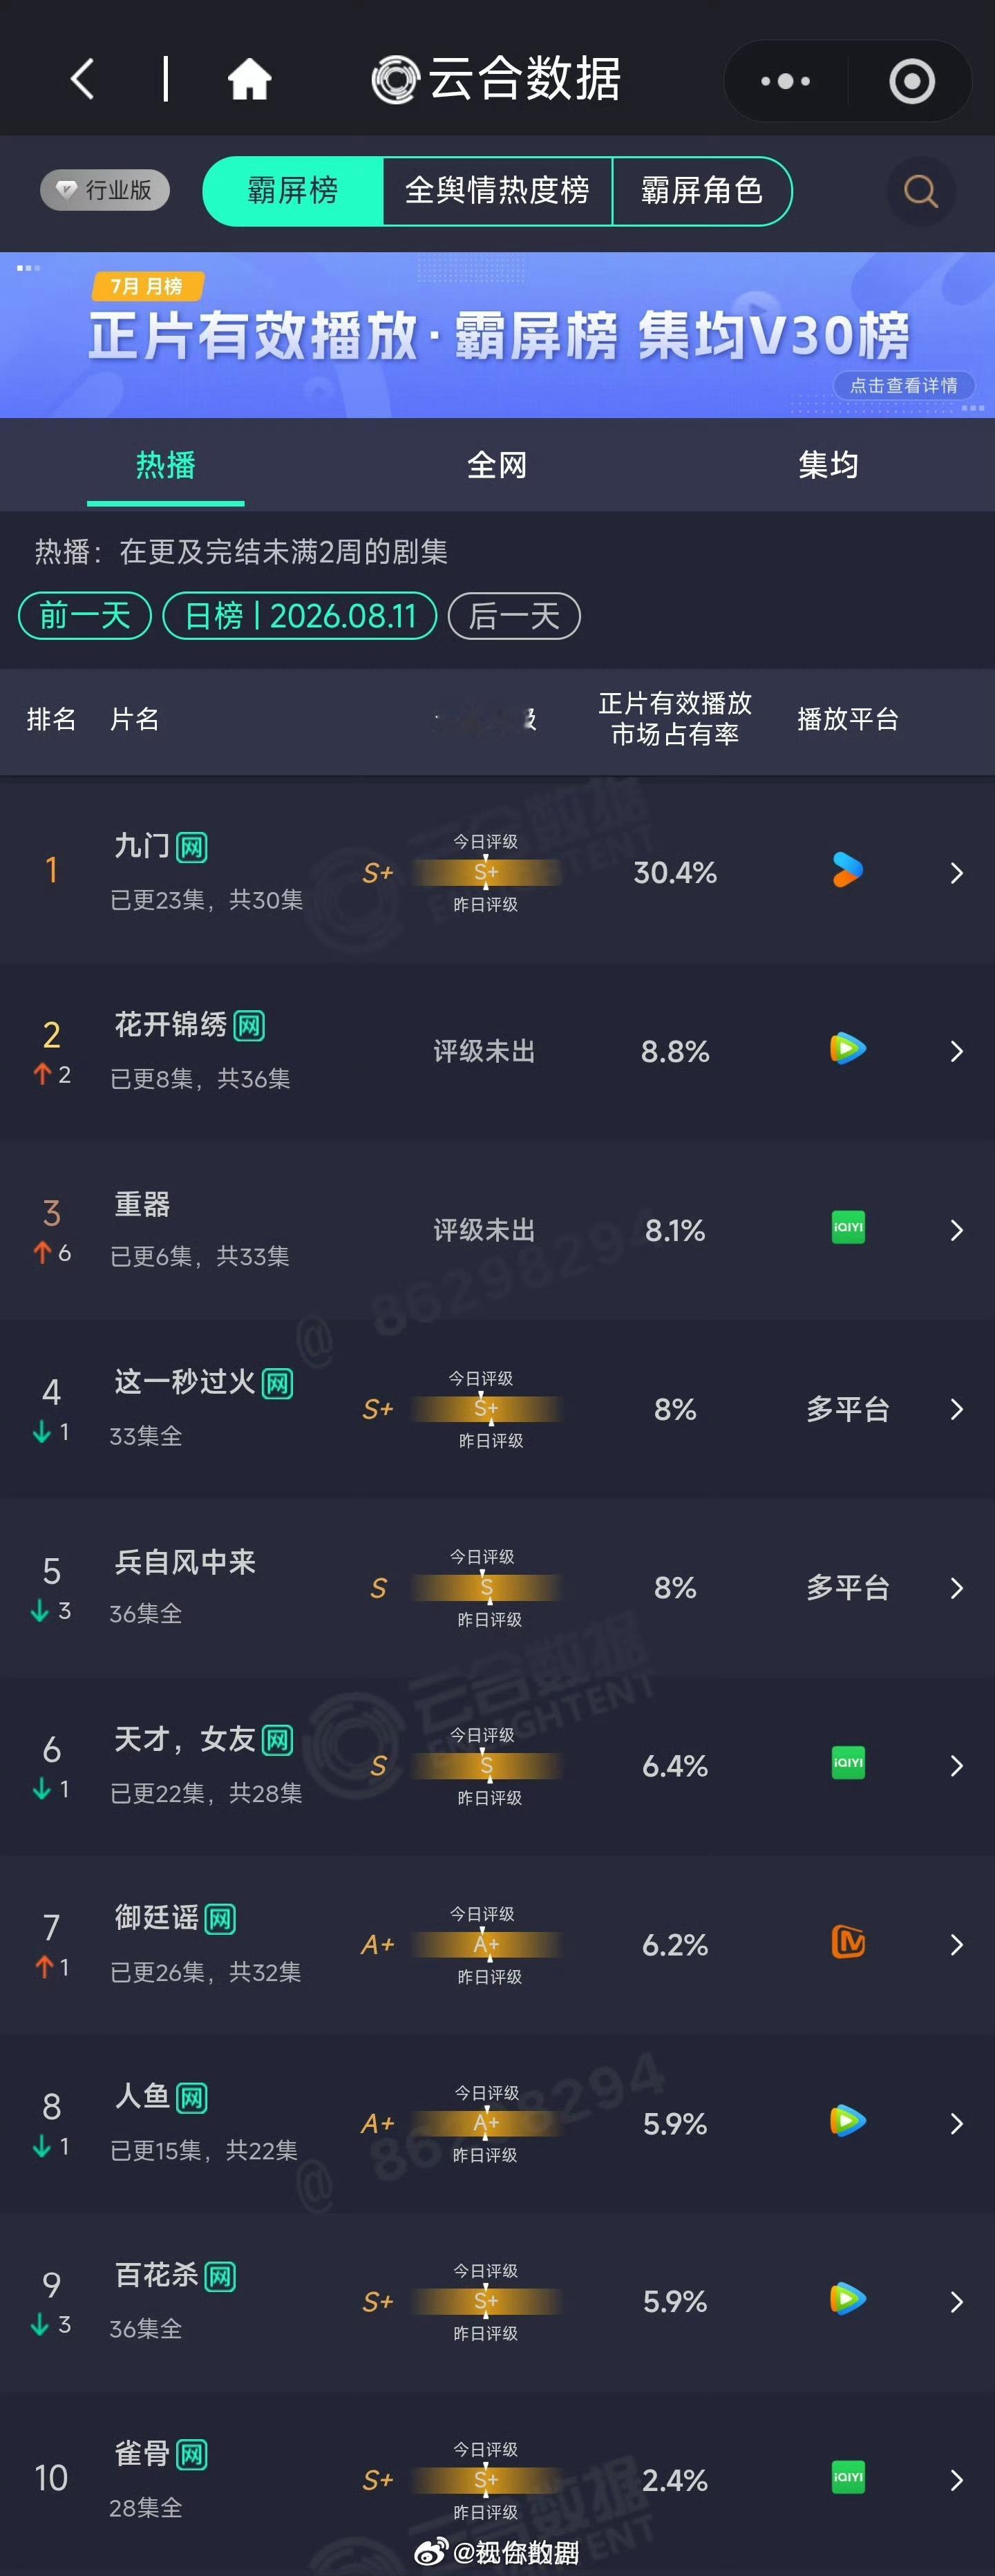Screen dimensions: 995x2576
Task: Go to 前一天 previous day
Action: tap(85, 615)
